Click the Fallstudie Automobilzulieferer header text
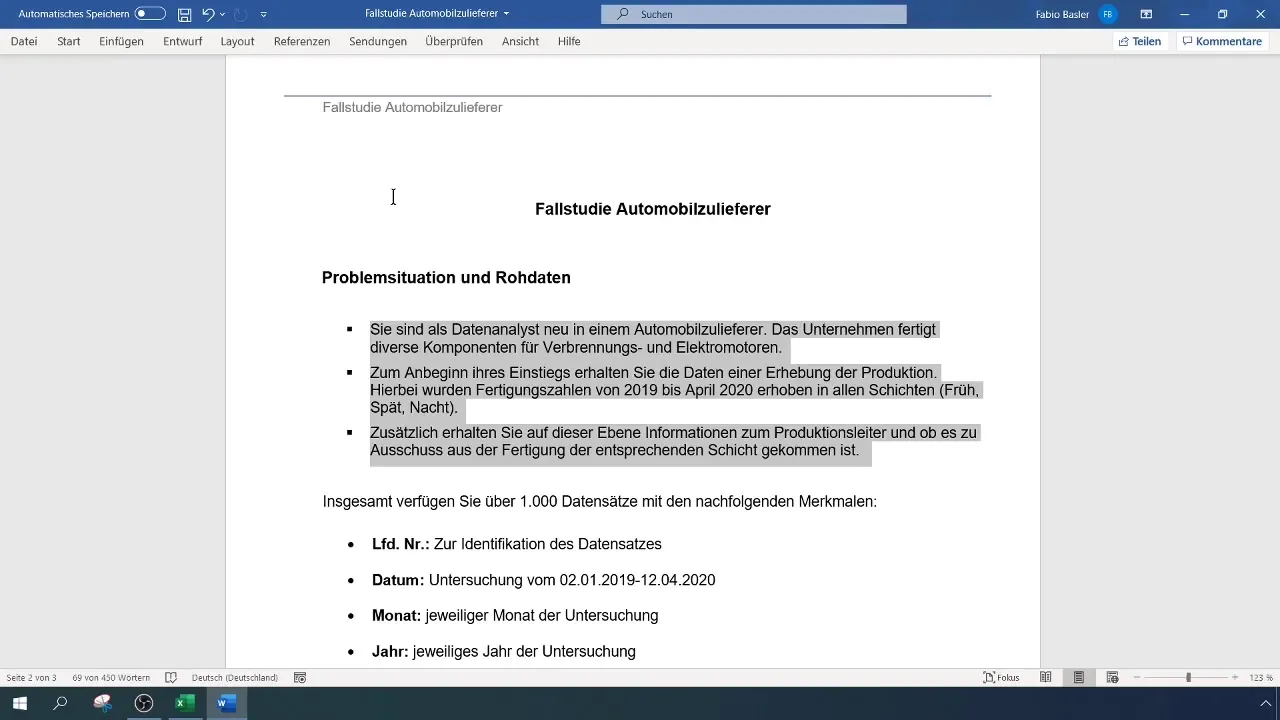1280x720 pixels. point(412,107)
